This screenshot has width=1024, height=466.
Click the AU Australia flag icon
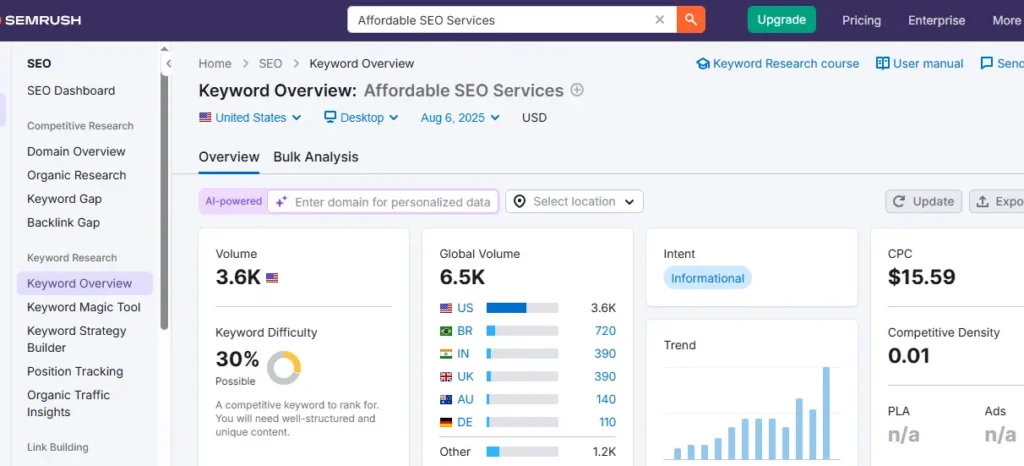(446, 399)
